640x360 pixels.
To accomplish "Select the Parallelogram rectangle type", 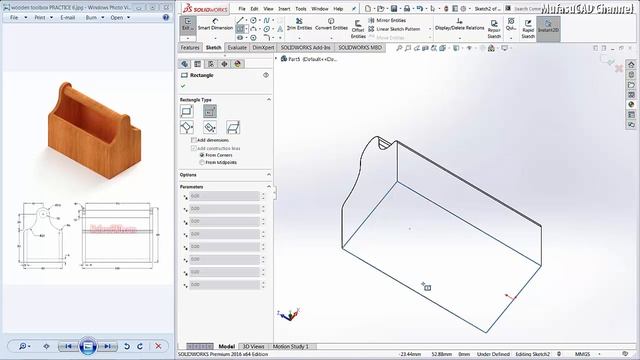I will click(233, 127).
